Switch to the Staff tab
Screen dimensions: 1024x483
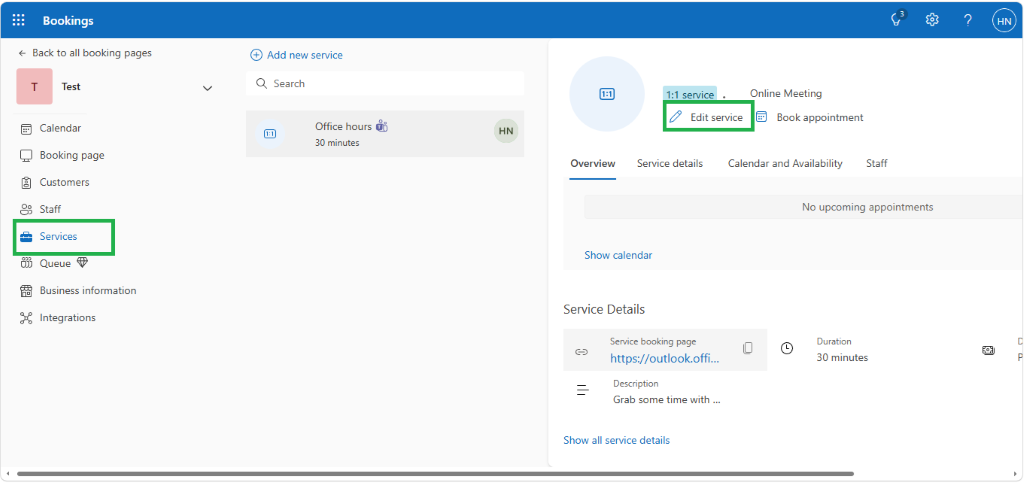876,164
